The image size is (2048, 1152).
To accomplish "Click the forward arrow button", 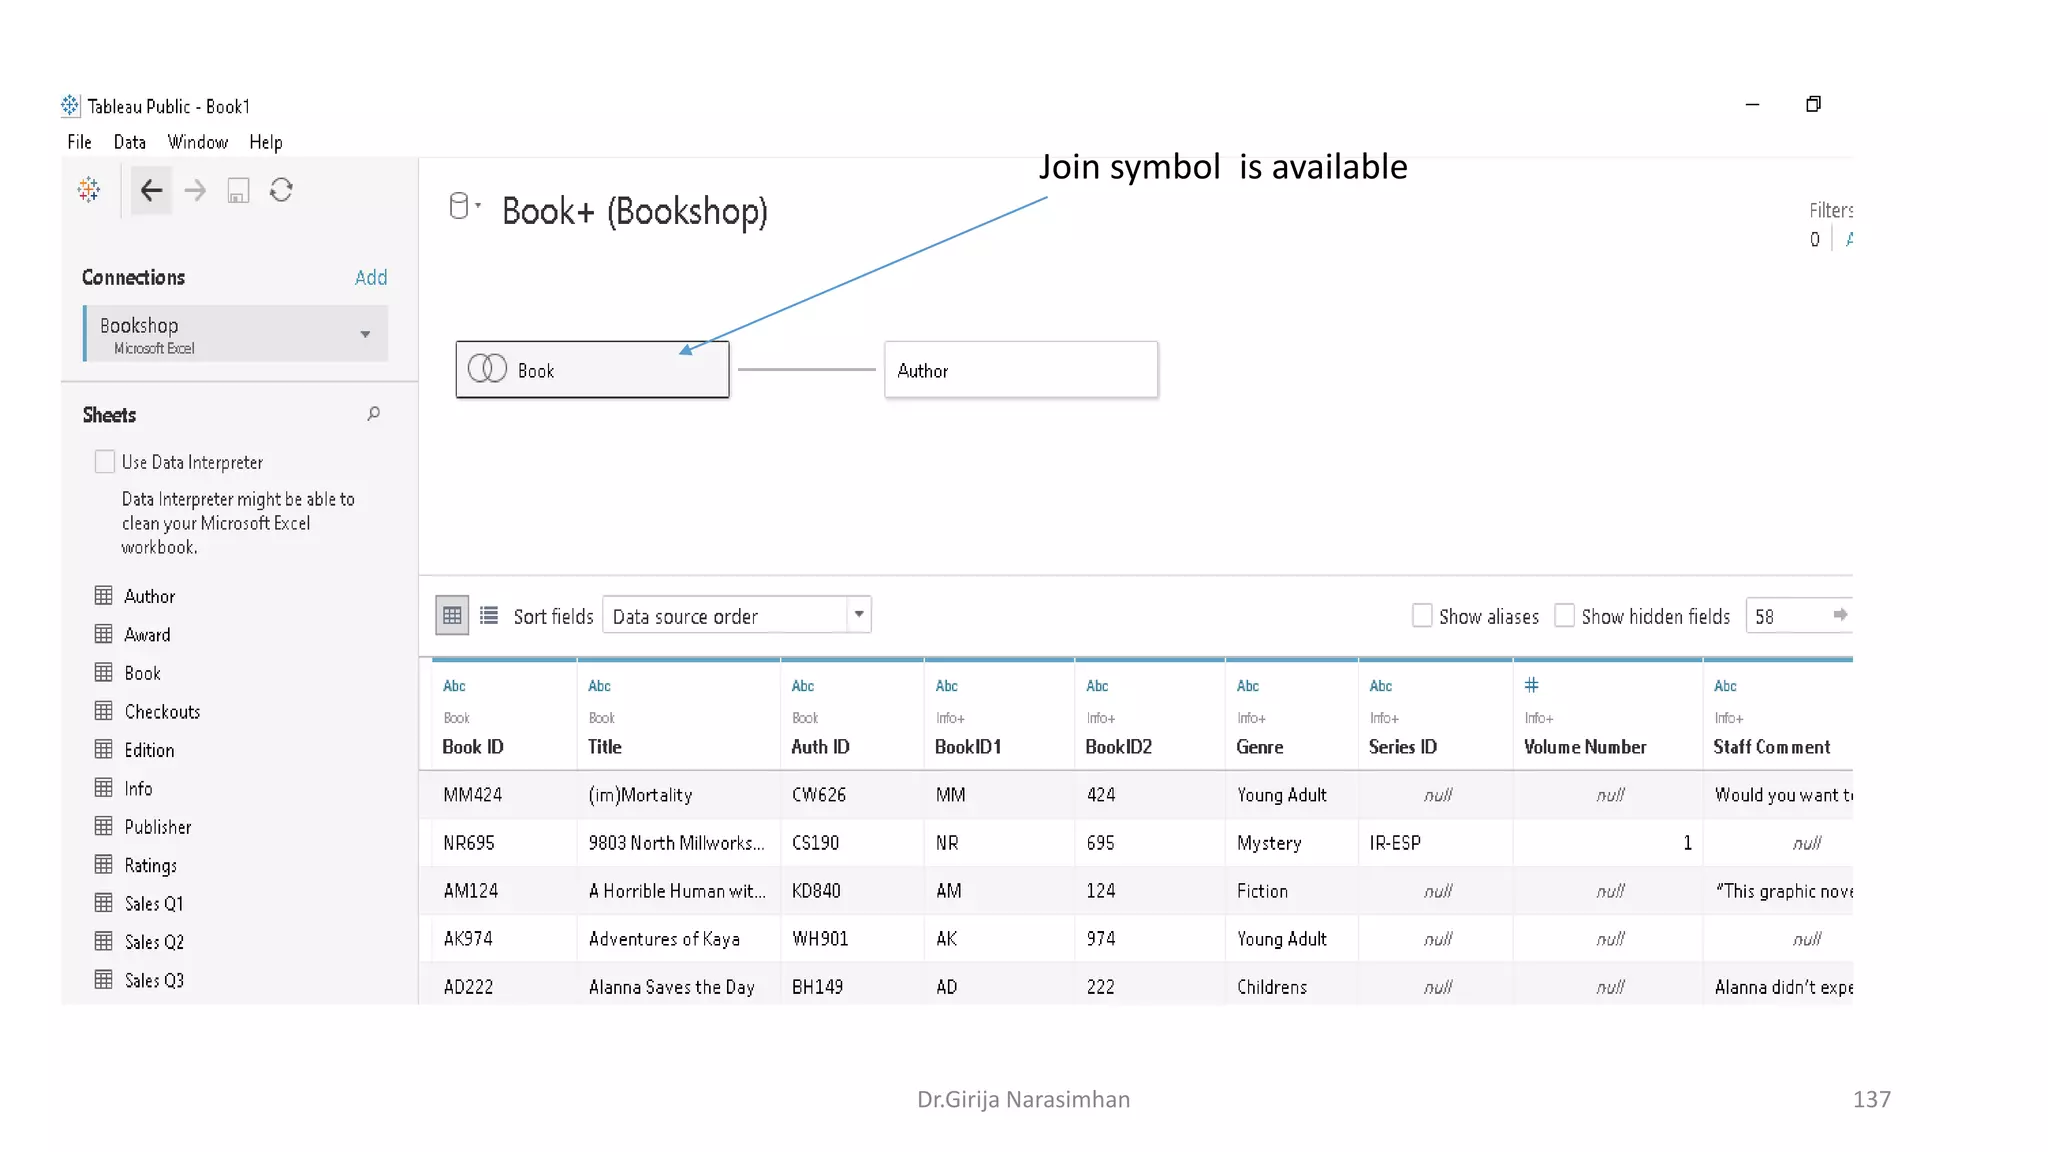I will [195, 190].
